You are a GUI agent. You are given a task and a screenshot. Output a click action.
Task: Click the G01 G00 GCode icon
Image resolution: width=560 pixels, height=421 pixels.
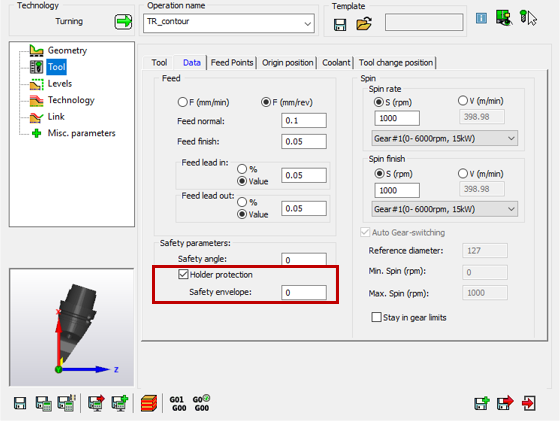click(x=178, y=404)
